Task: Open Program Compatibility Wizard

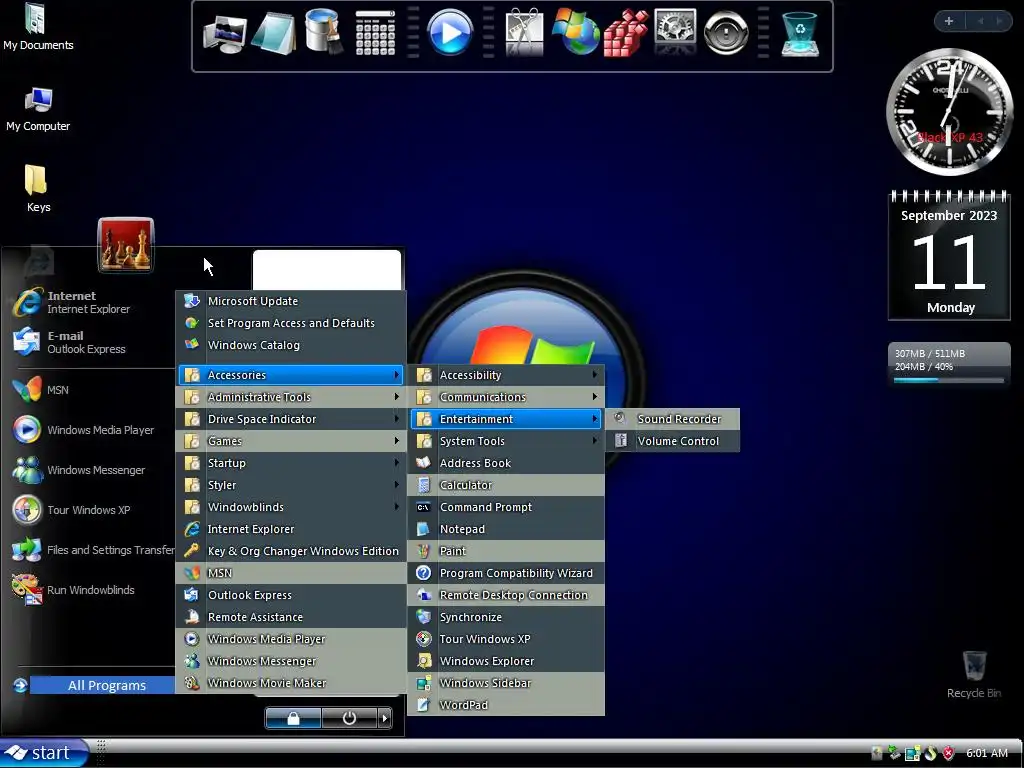Action: (x=506, y=573)
